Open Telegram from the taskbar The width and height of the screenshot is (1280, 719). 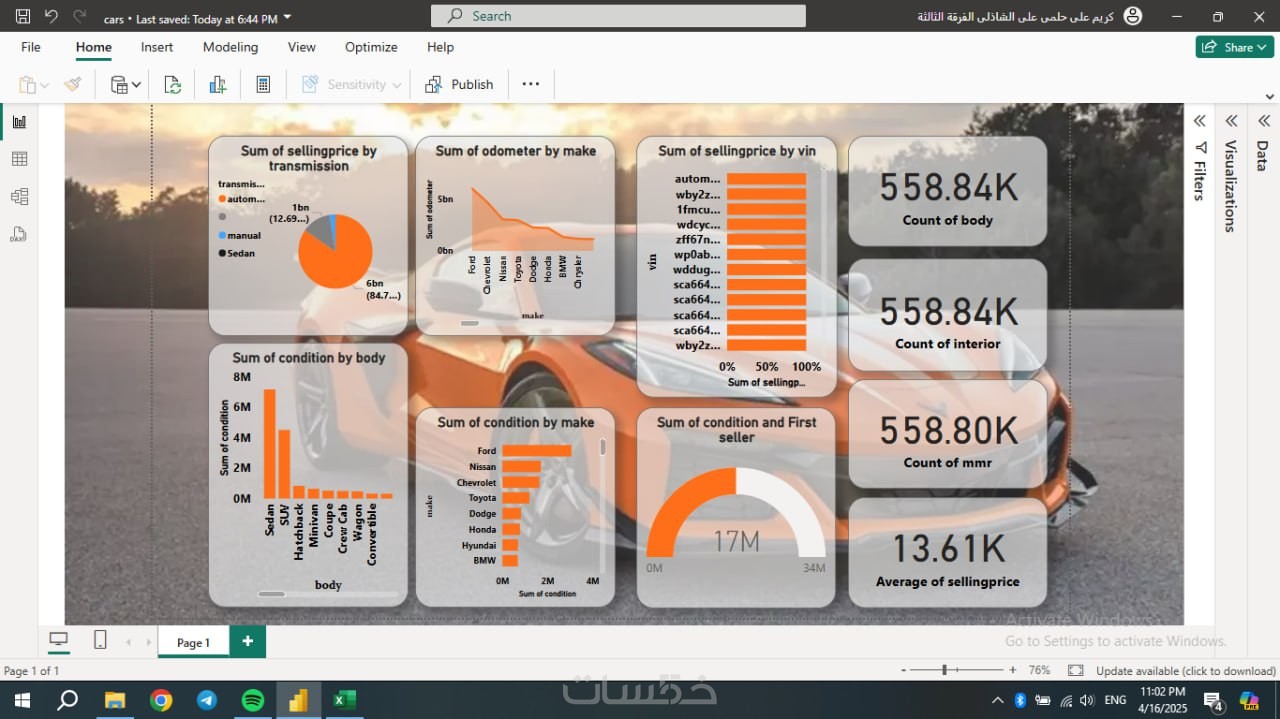207,700
